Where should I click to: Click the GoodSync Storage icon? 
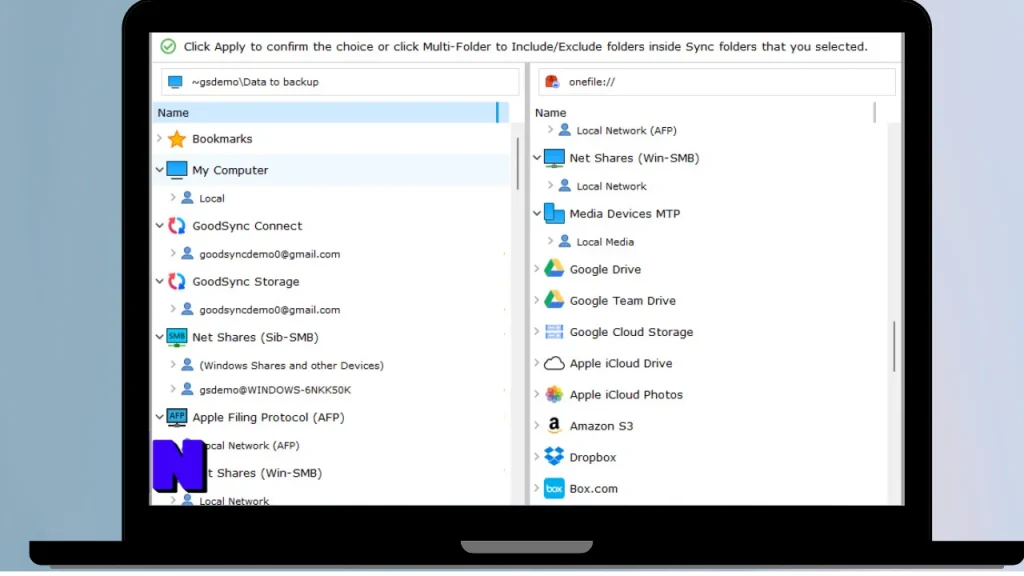click(176, 281)
